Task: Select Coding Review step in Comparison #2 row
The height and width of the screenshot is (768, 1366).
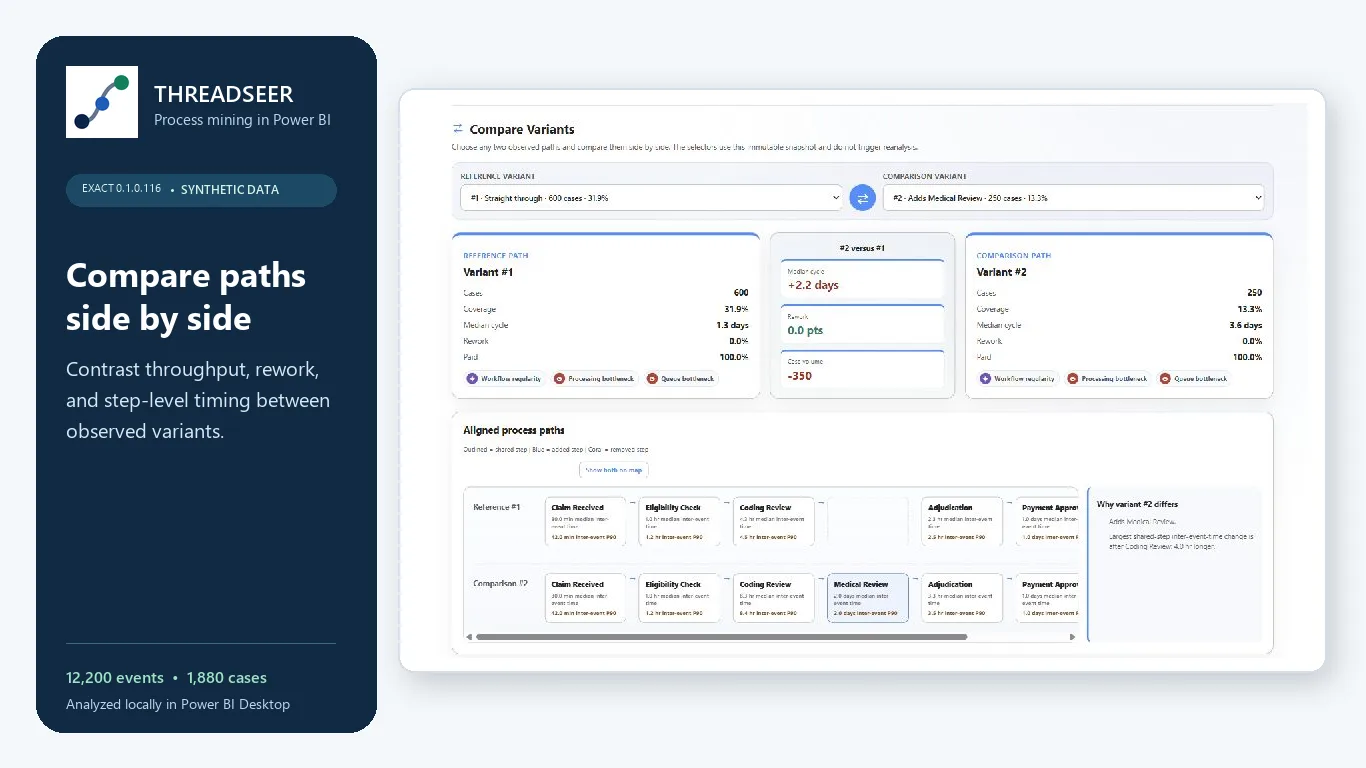Action: pos(773,598)
